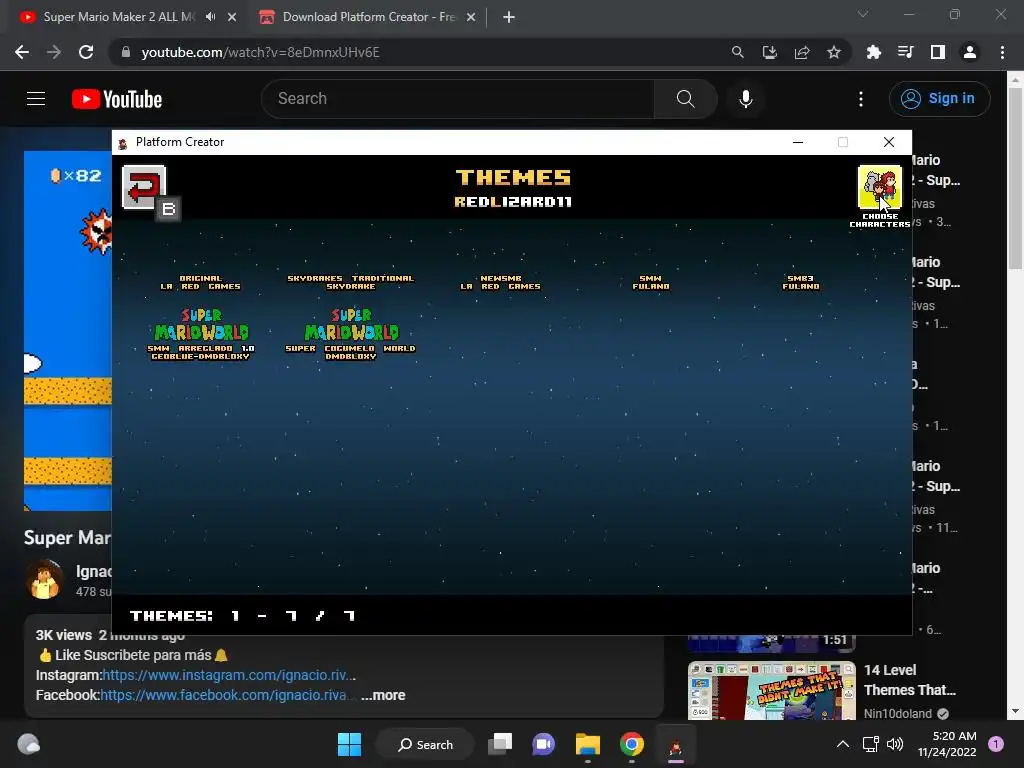Select the Original La Red Games theme
The width and height of the screenshot is (1024, 768).
(x=200, y=282)
